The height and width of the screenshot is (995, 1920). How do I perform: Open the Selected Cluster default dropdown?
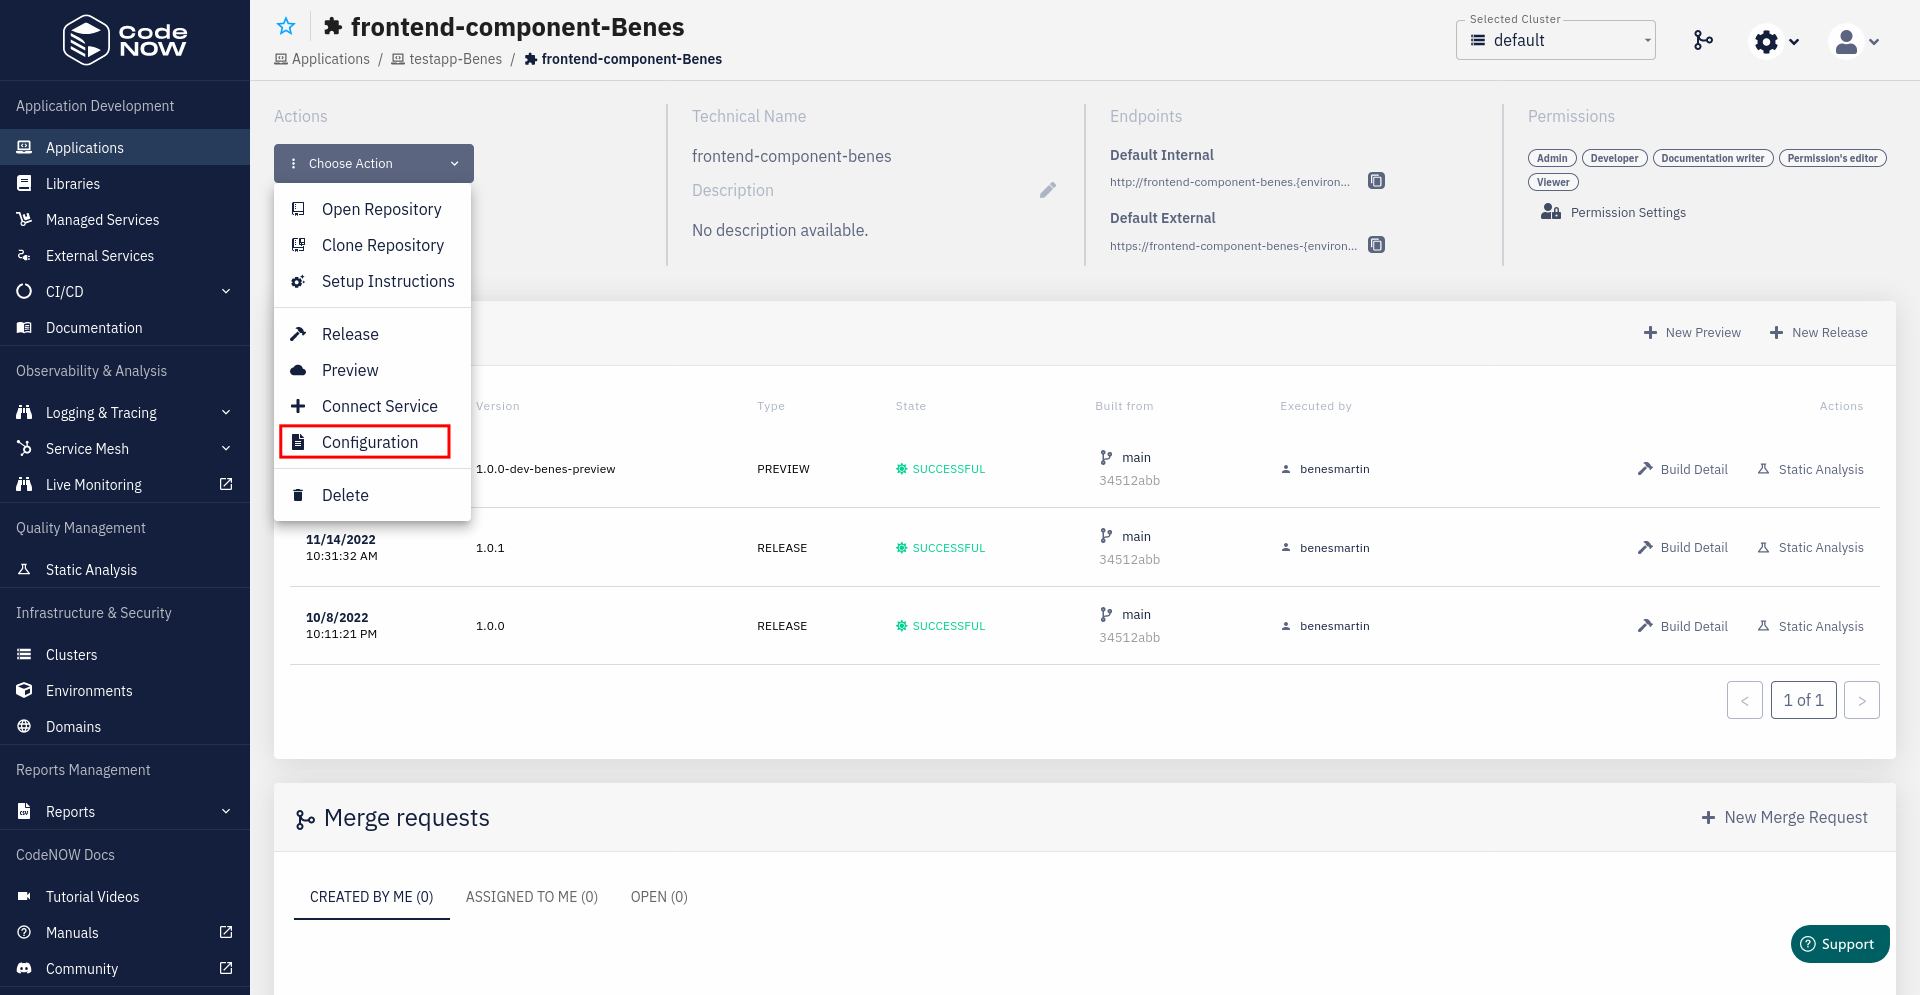click(x=1555, y=40)
